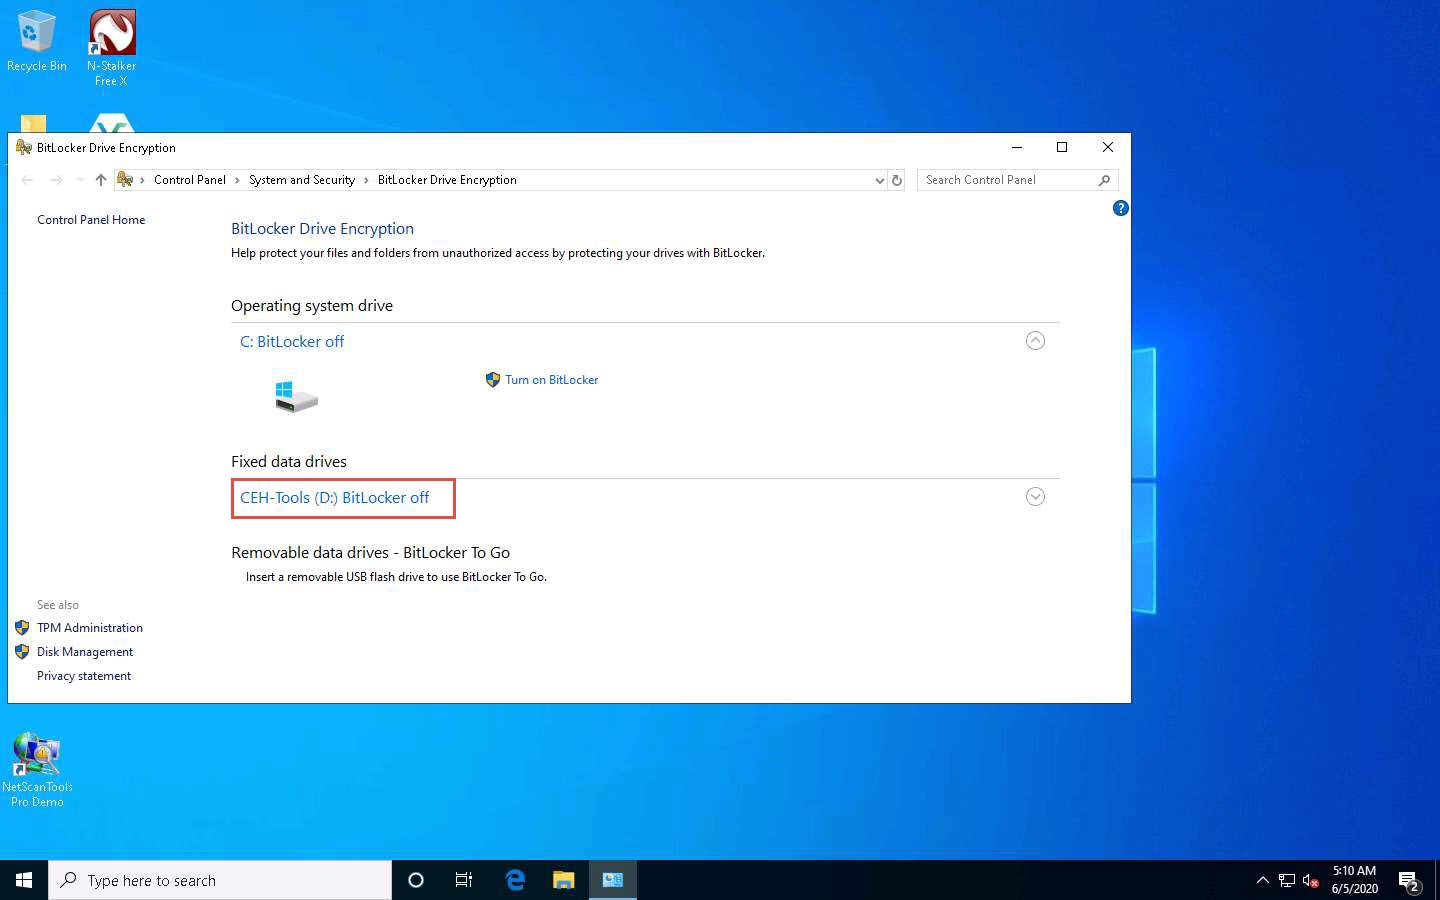Click the blue help question mark icon
The width and height of the screenshot is (1440, 900).
coord(1120,208)
